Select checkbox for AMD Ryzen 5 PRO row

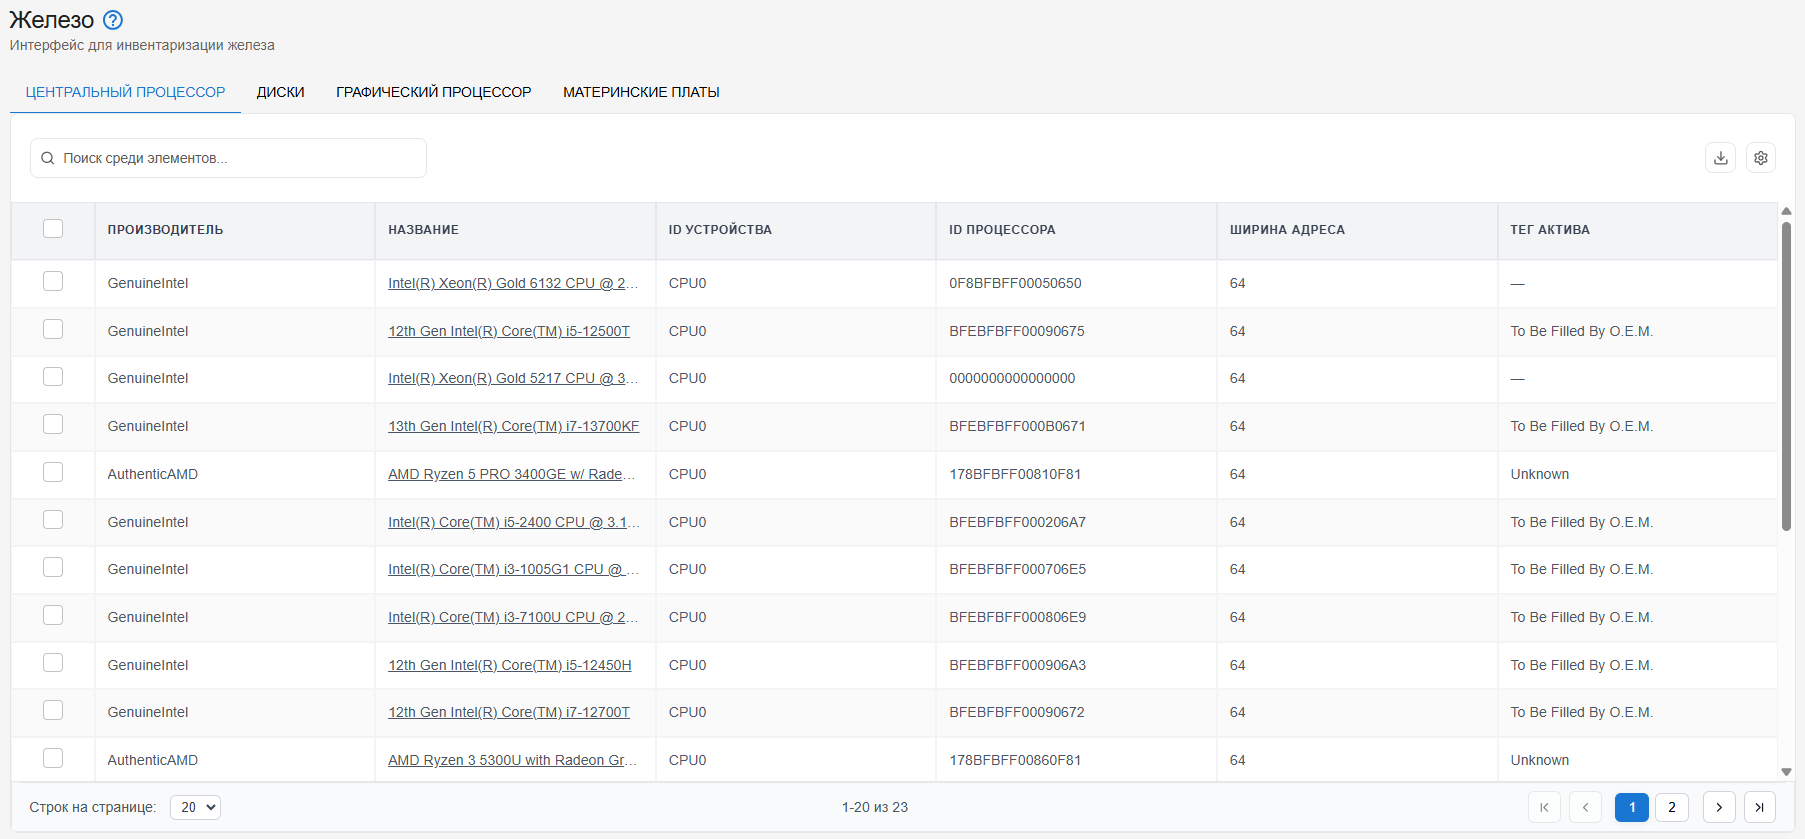53,473
